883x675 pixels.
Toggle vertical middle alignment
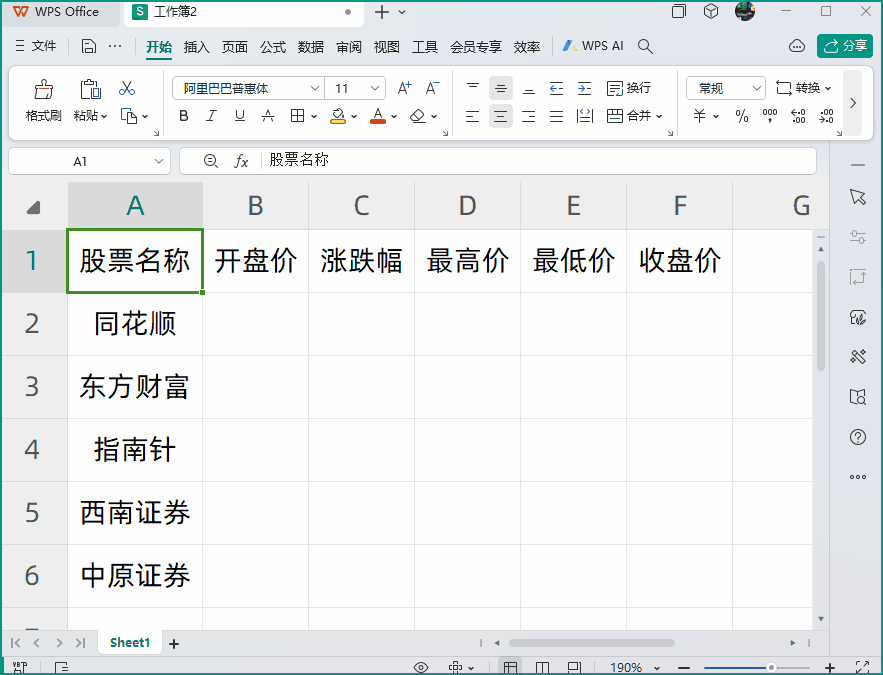click(x=501, y=88)
